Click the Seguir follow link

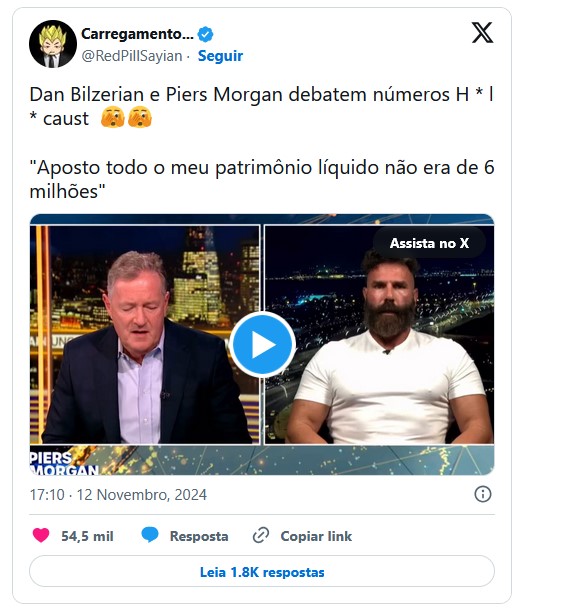coord(220,56)
